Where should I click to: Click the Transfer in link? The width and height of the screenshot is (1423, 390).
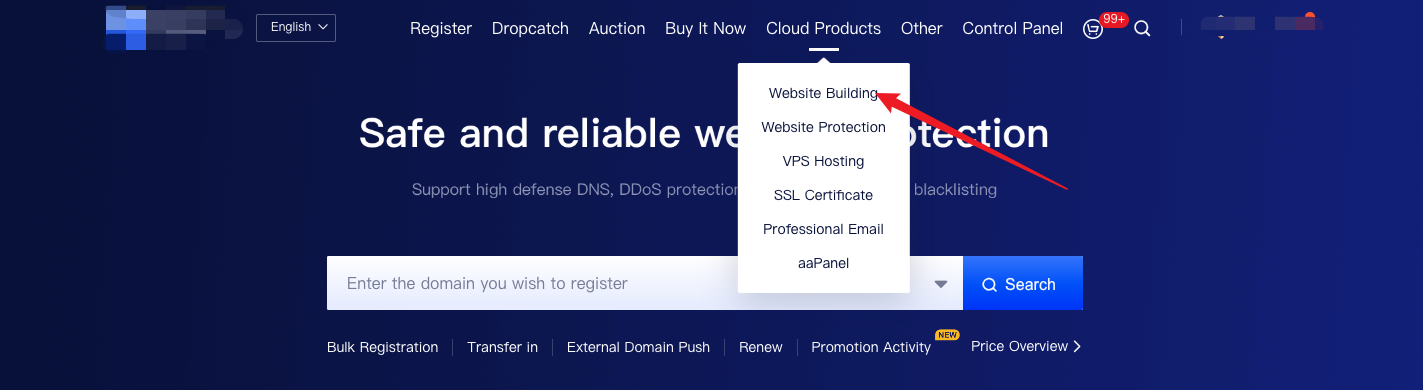[x=502, y=347]
